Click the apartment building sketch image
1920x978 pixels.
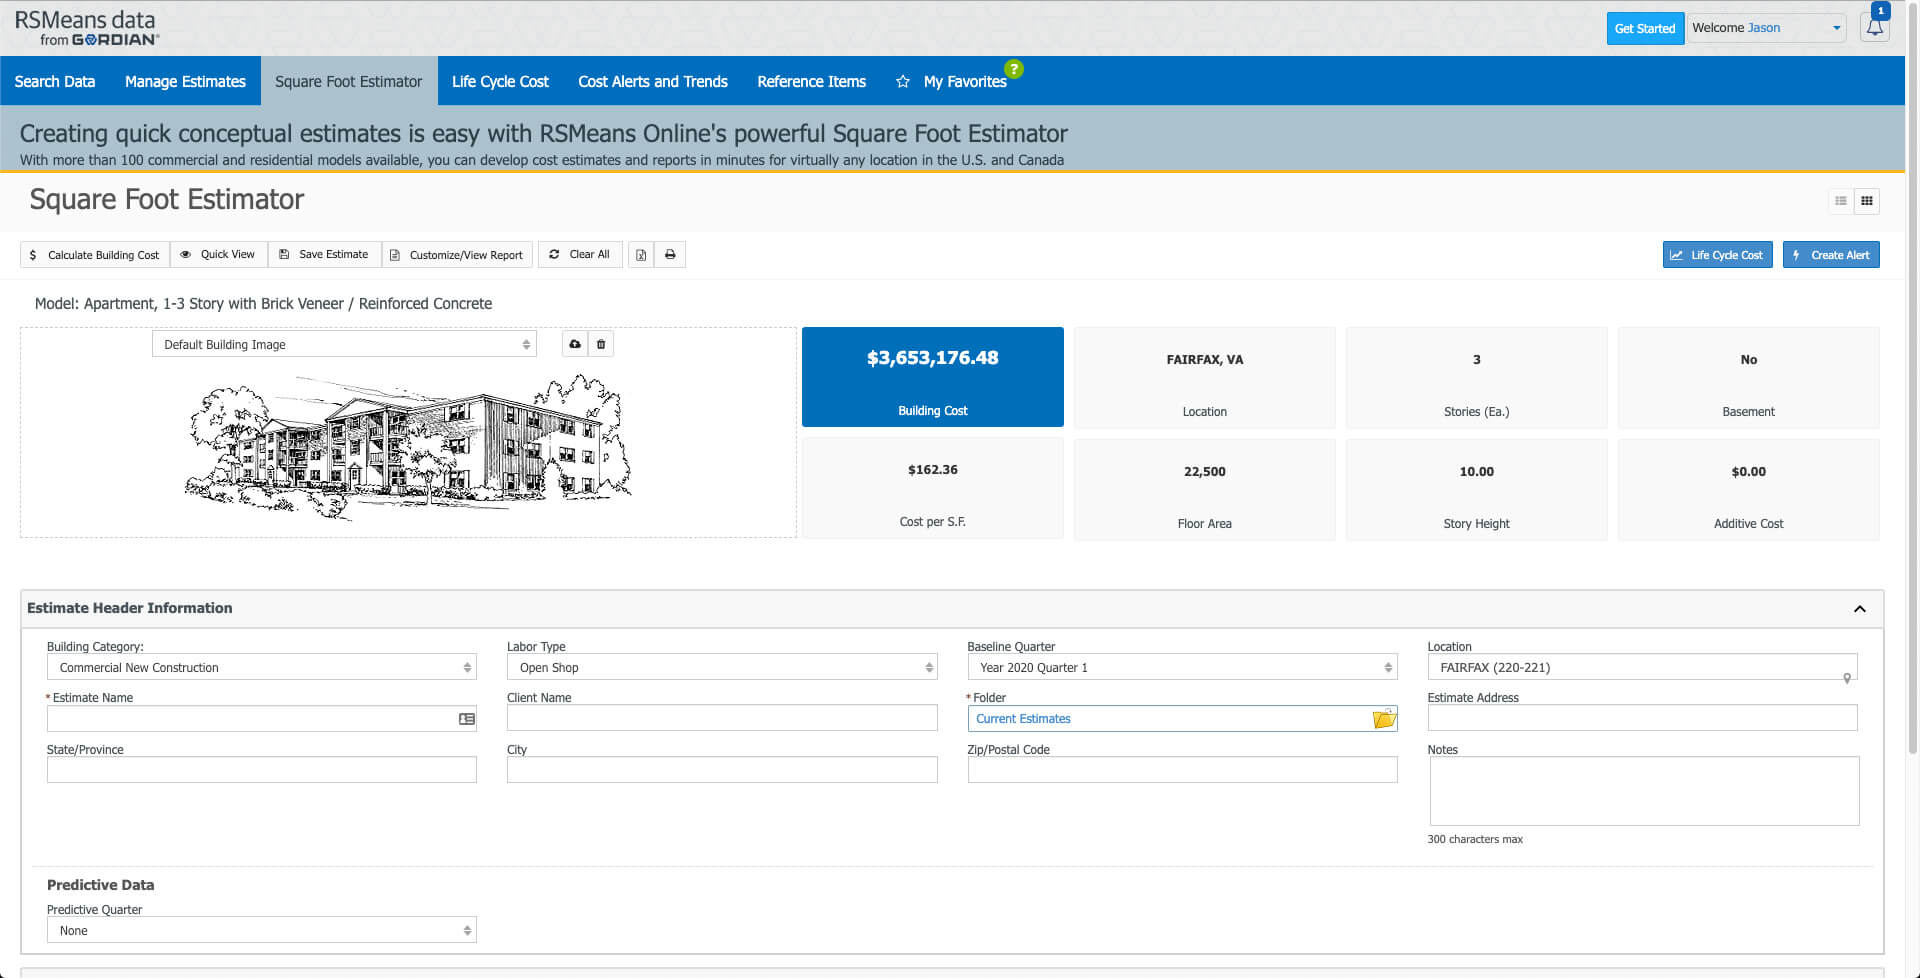pyautogui.click(x=408, y=446)
